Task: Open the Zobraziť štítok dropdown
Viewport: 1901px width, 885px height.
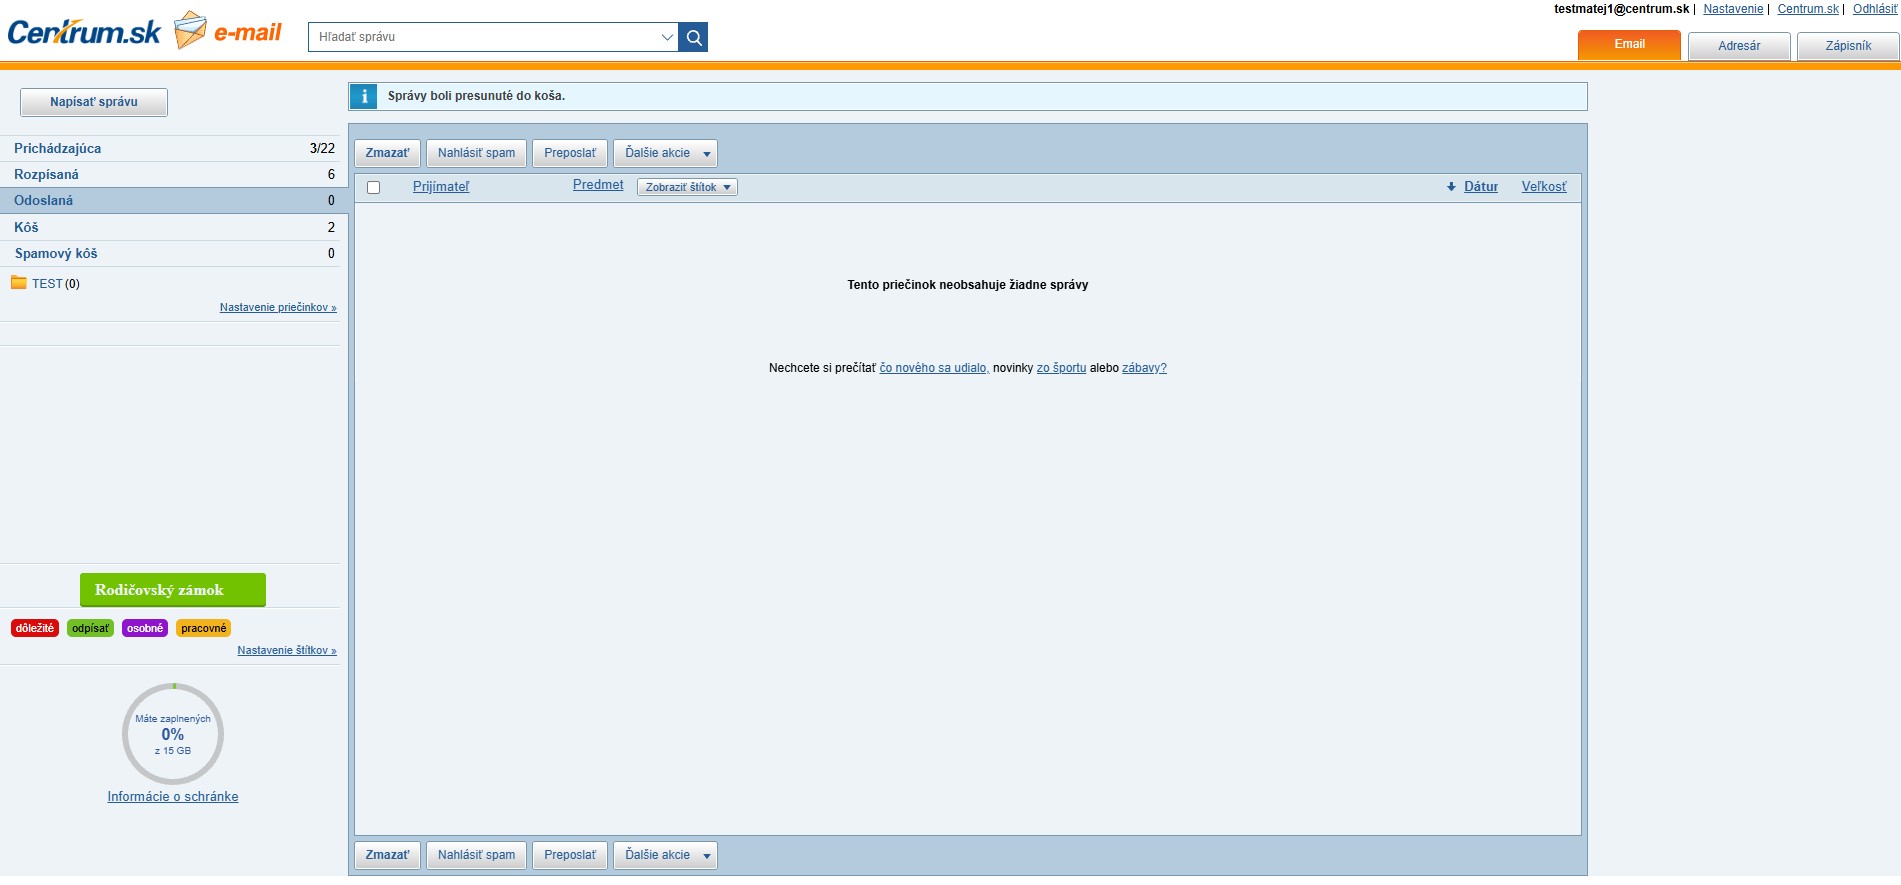Action: [687, 187]
